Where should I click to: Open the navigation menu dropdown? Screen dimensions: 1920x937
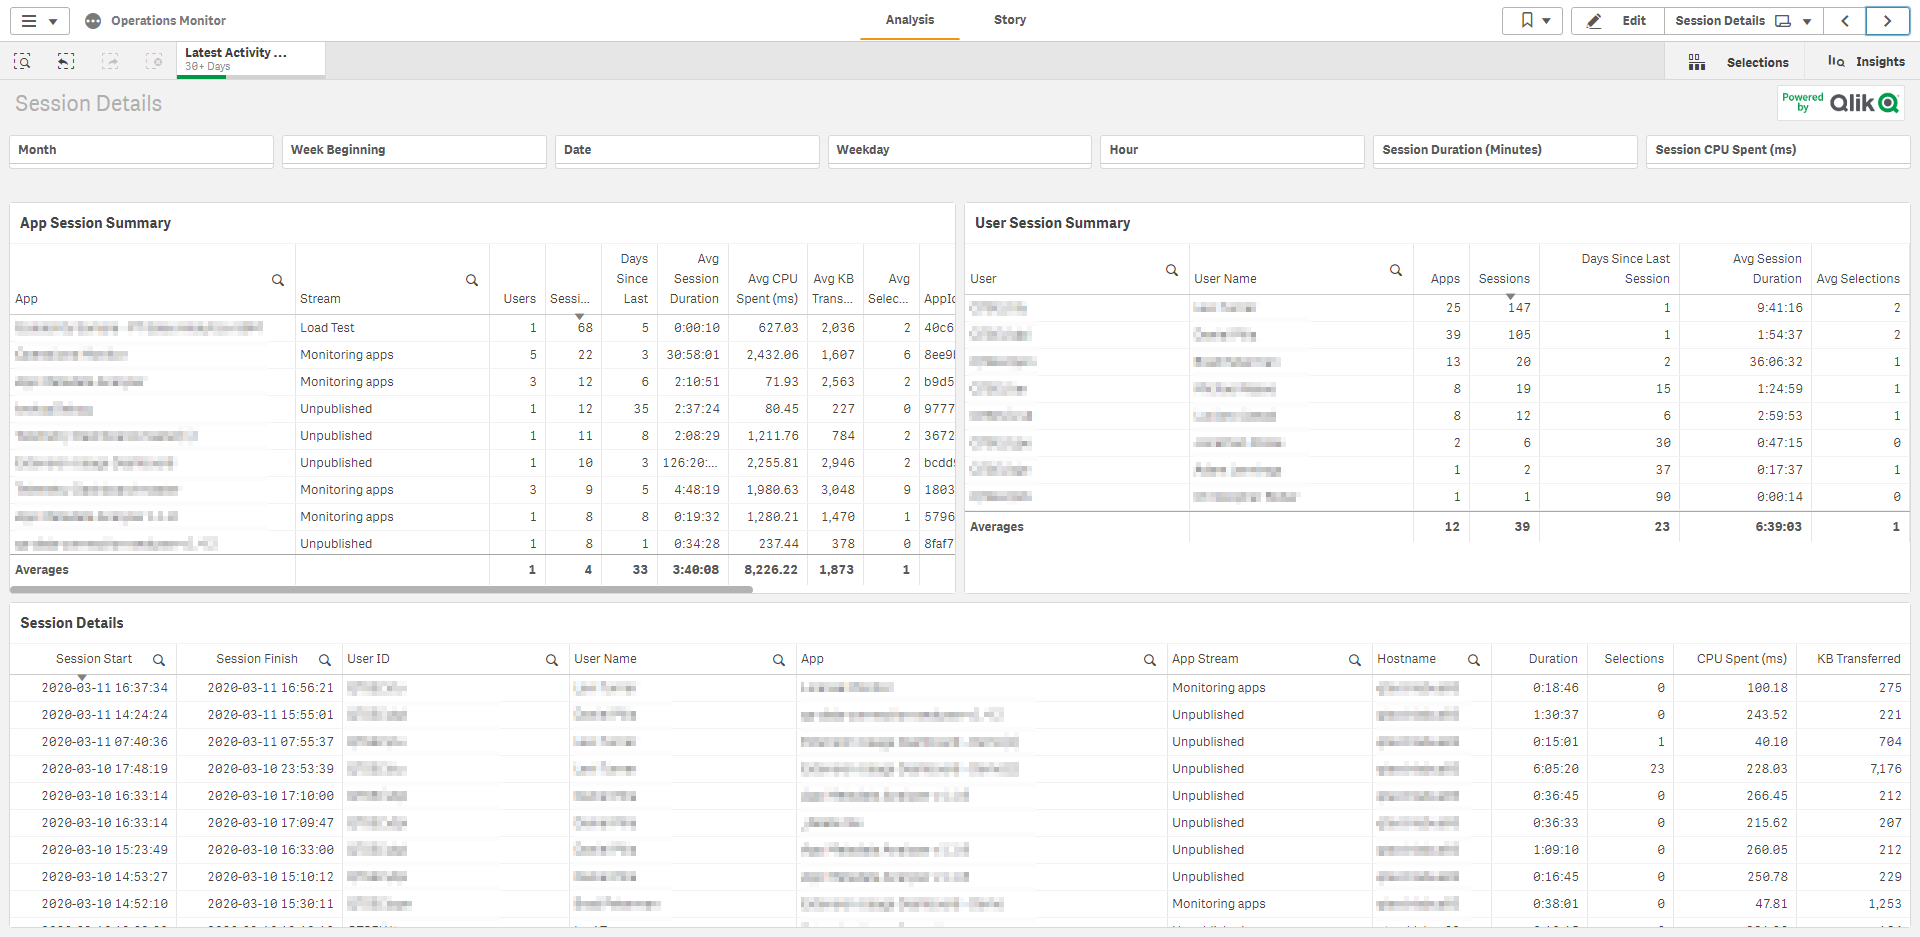[x=39, y=21]
